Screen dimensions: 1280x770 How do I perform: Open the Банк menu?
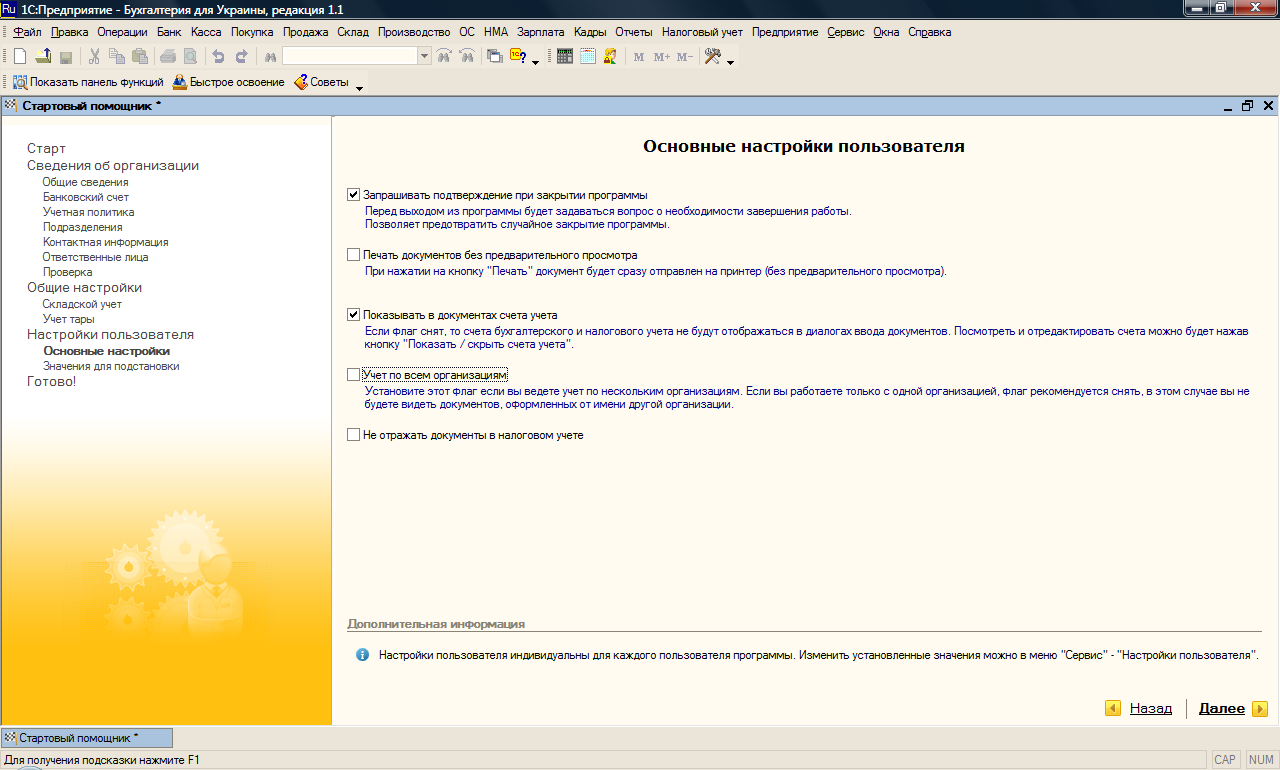pos(169,32)
